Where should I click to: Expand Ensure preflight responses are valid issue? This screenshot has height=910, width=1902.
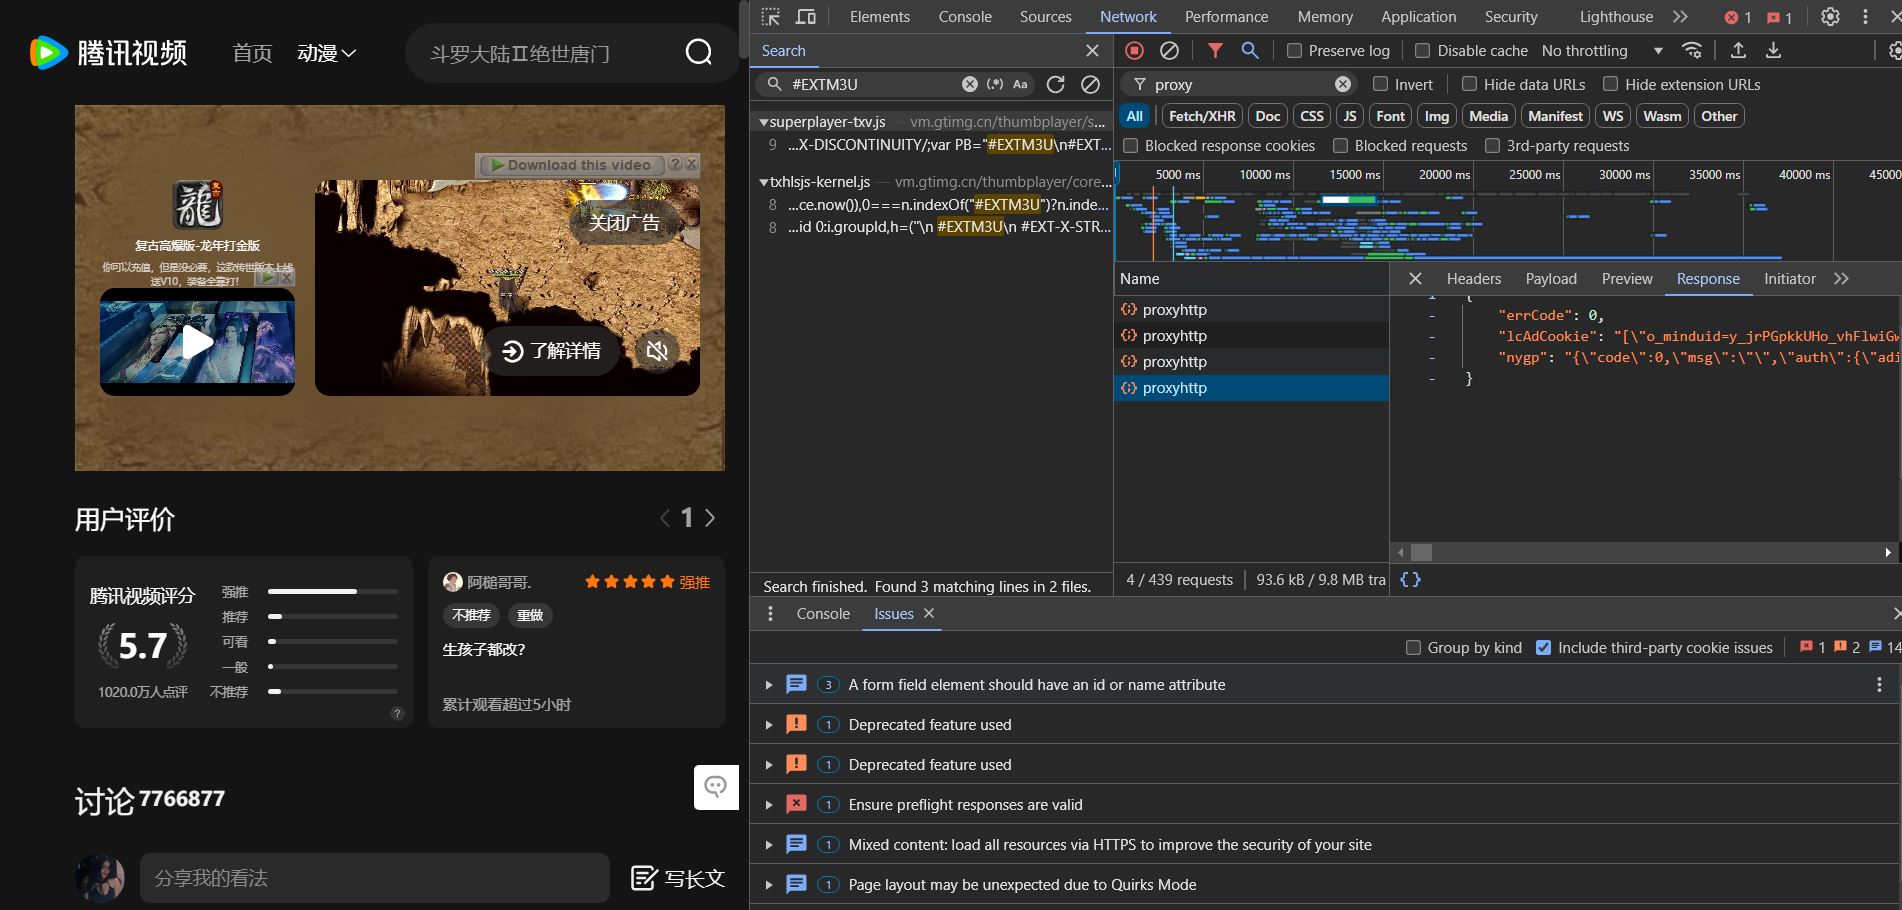[768, 805]
